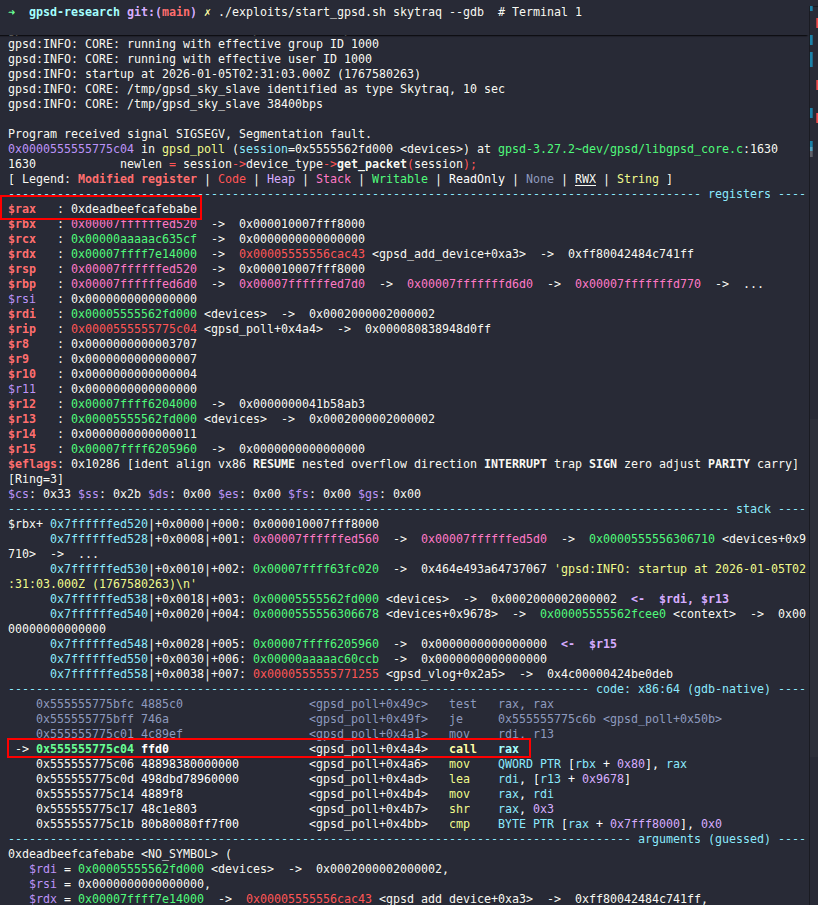Viewport: 818px width, 905px height.
Task: Click the vertical scrollbar at right edge
Action: click(812, 452)
